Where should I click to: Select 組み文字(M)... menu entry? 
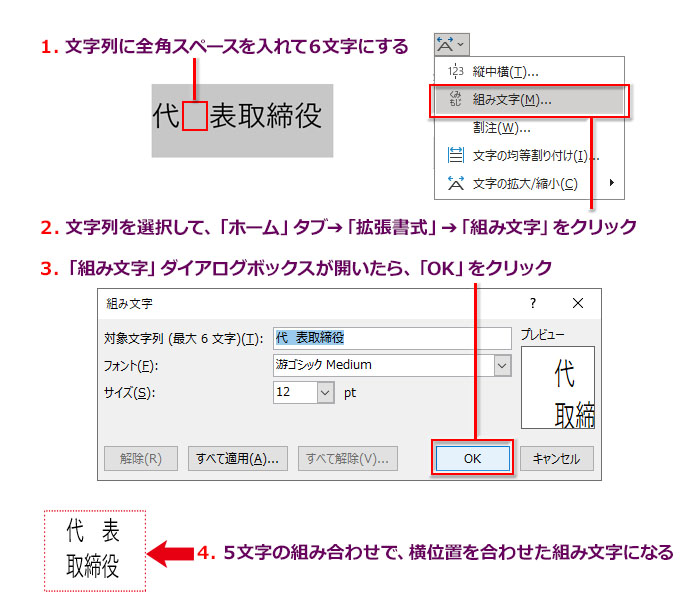(x=529, y=100)
